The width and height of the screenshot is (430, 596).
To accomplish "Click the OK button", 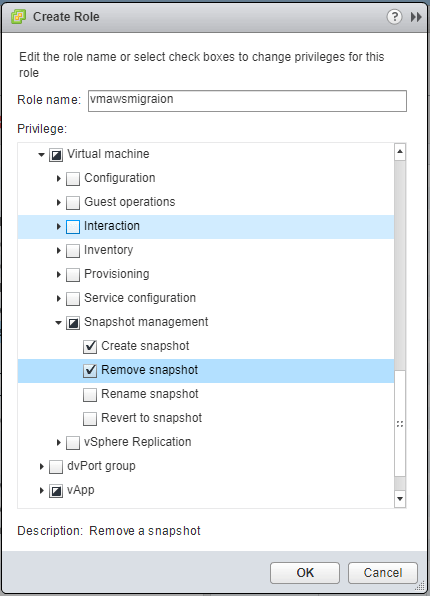I will coord(305,572).
